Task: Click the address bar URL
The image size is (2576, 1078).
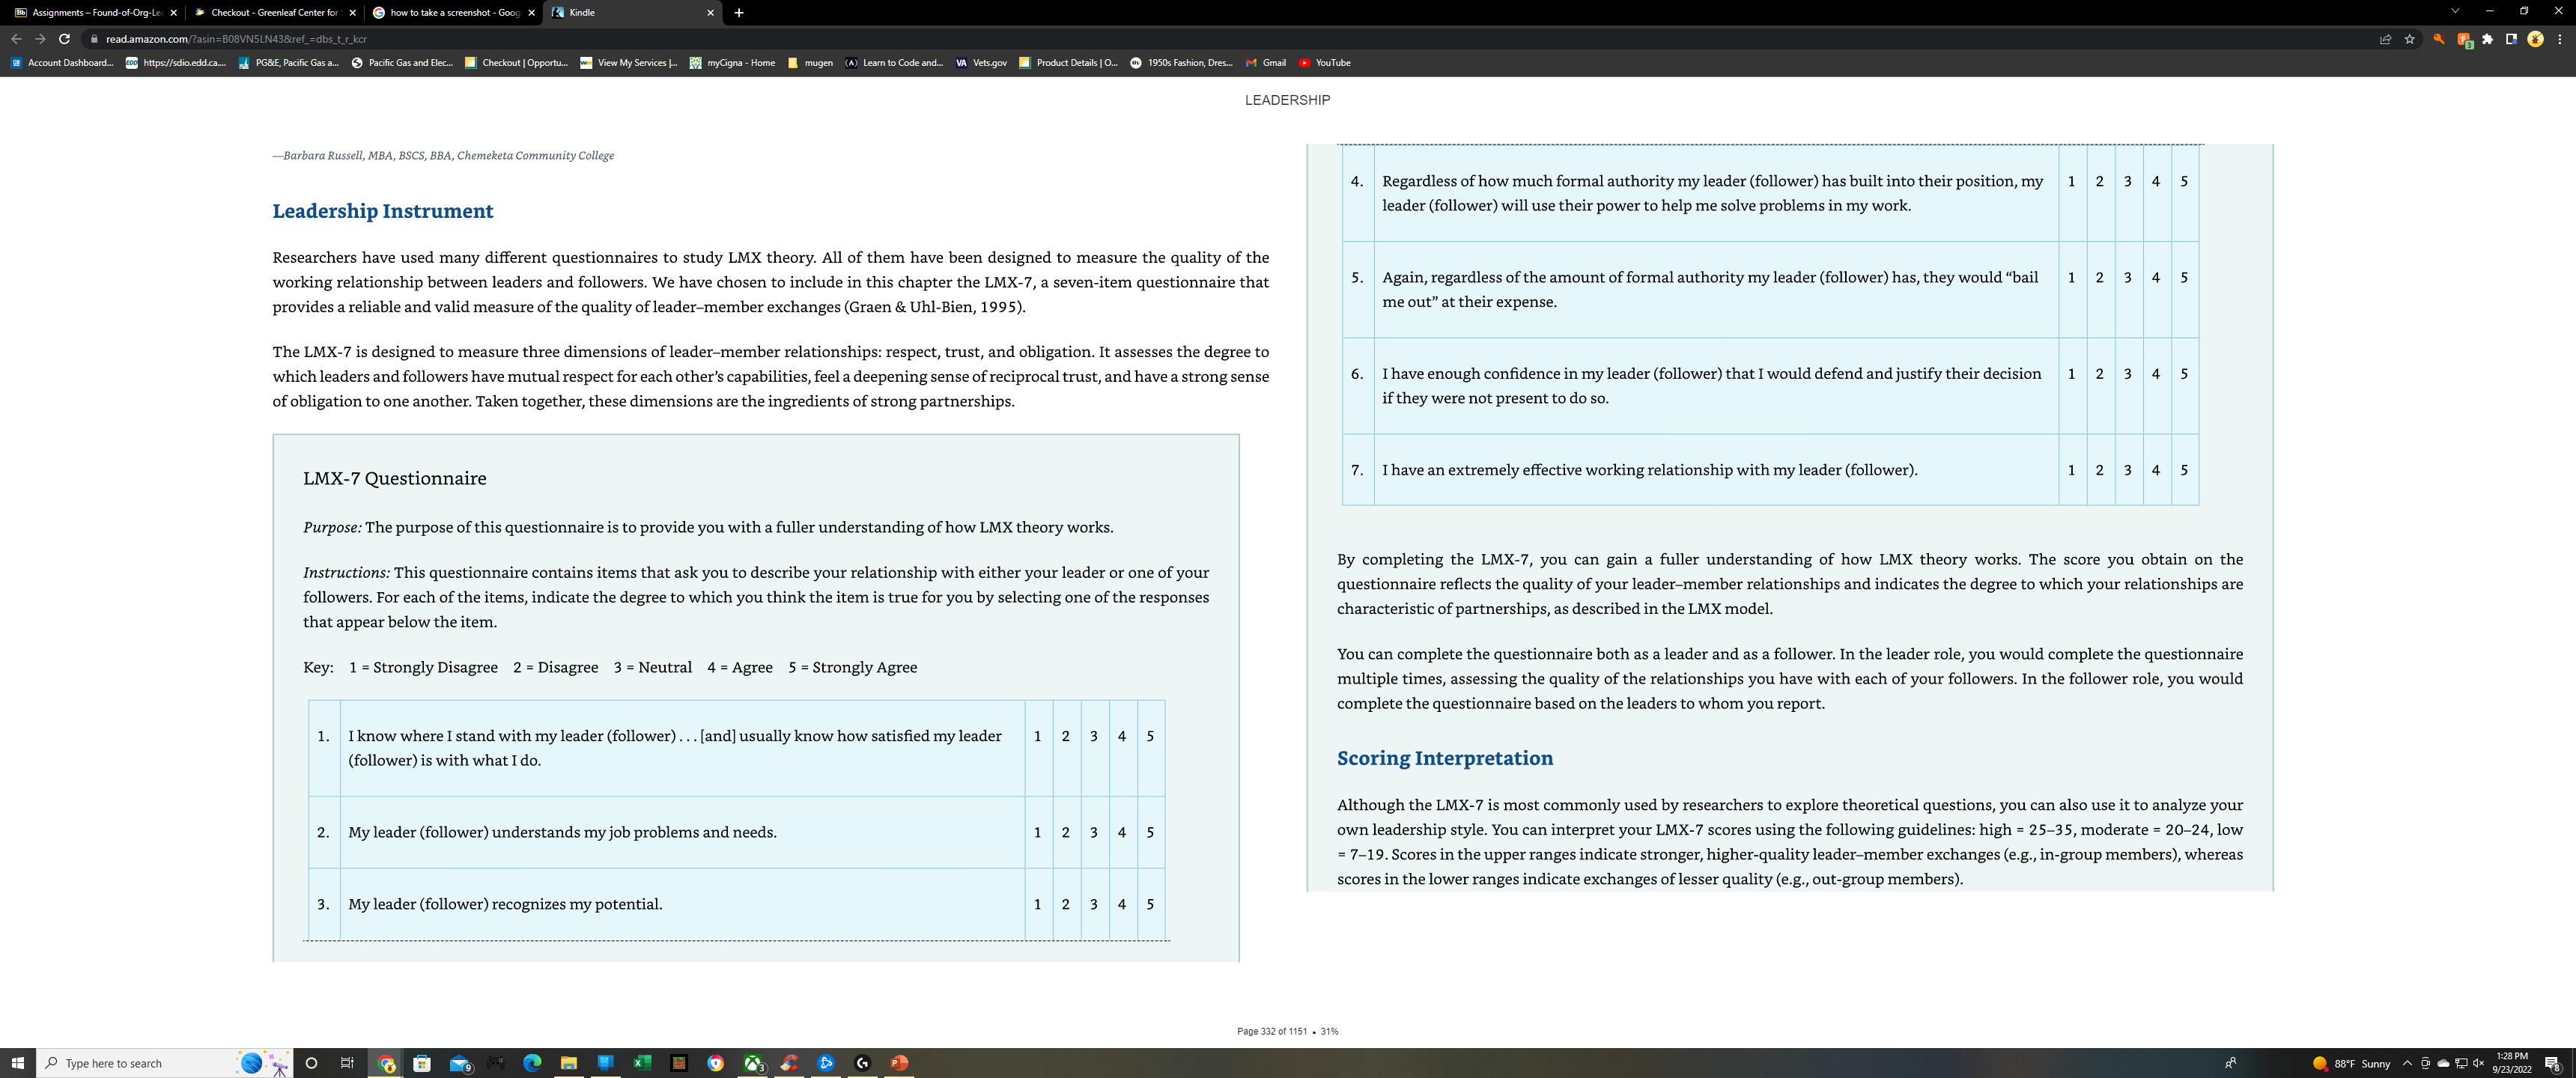Action: 236,39
